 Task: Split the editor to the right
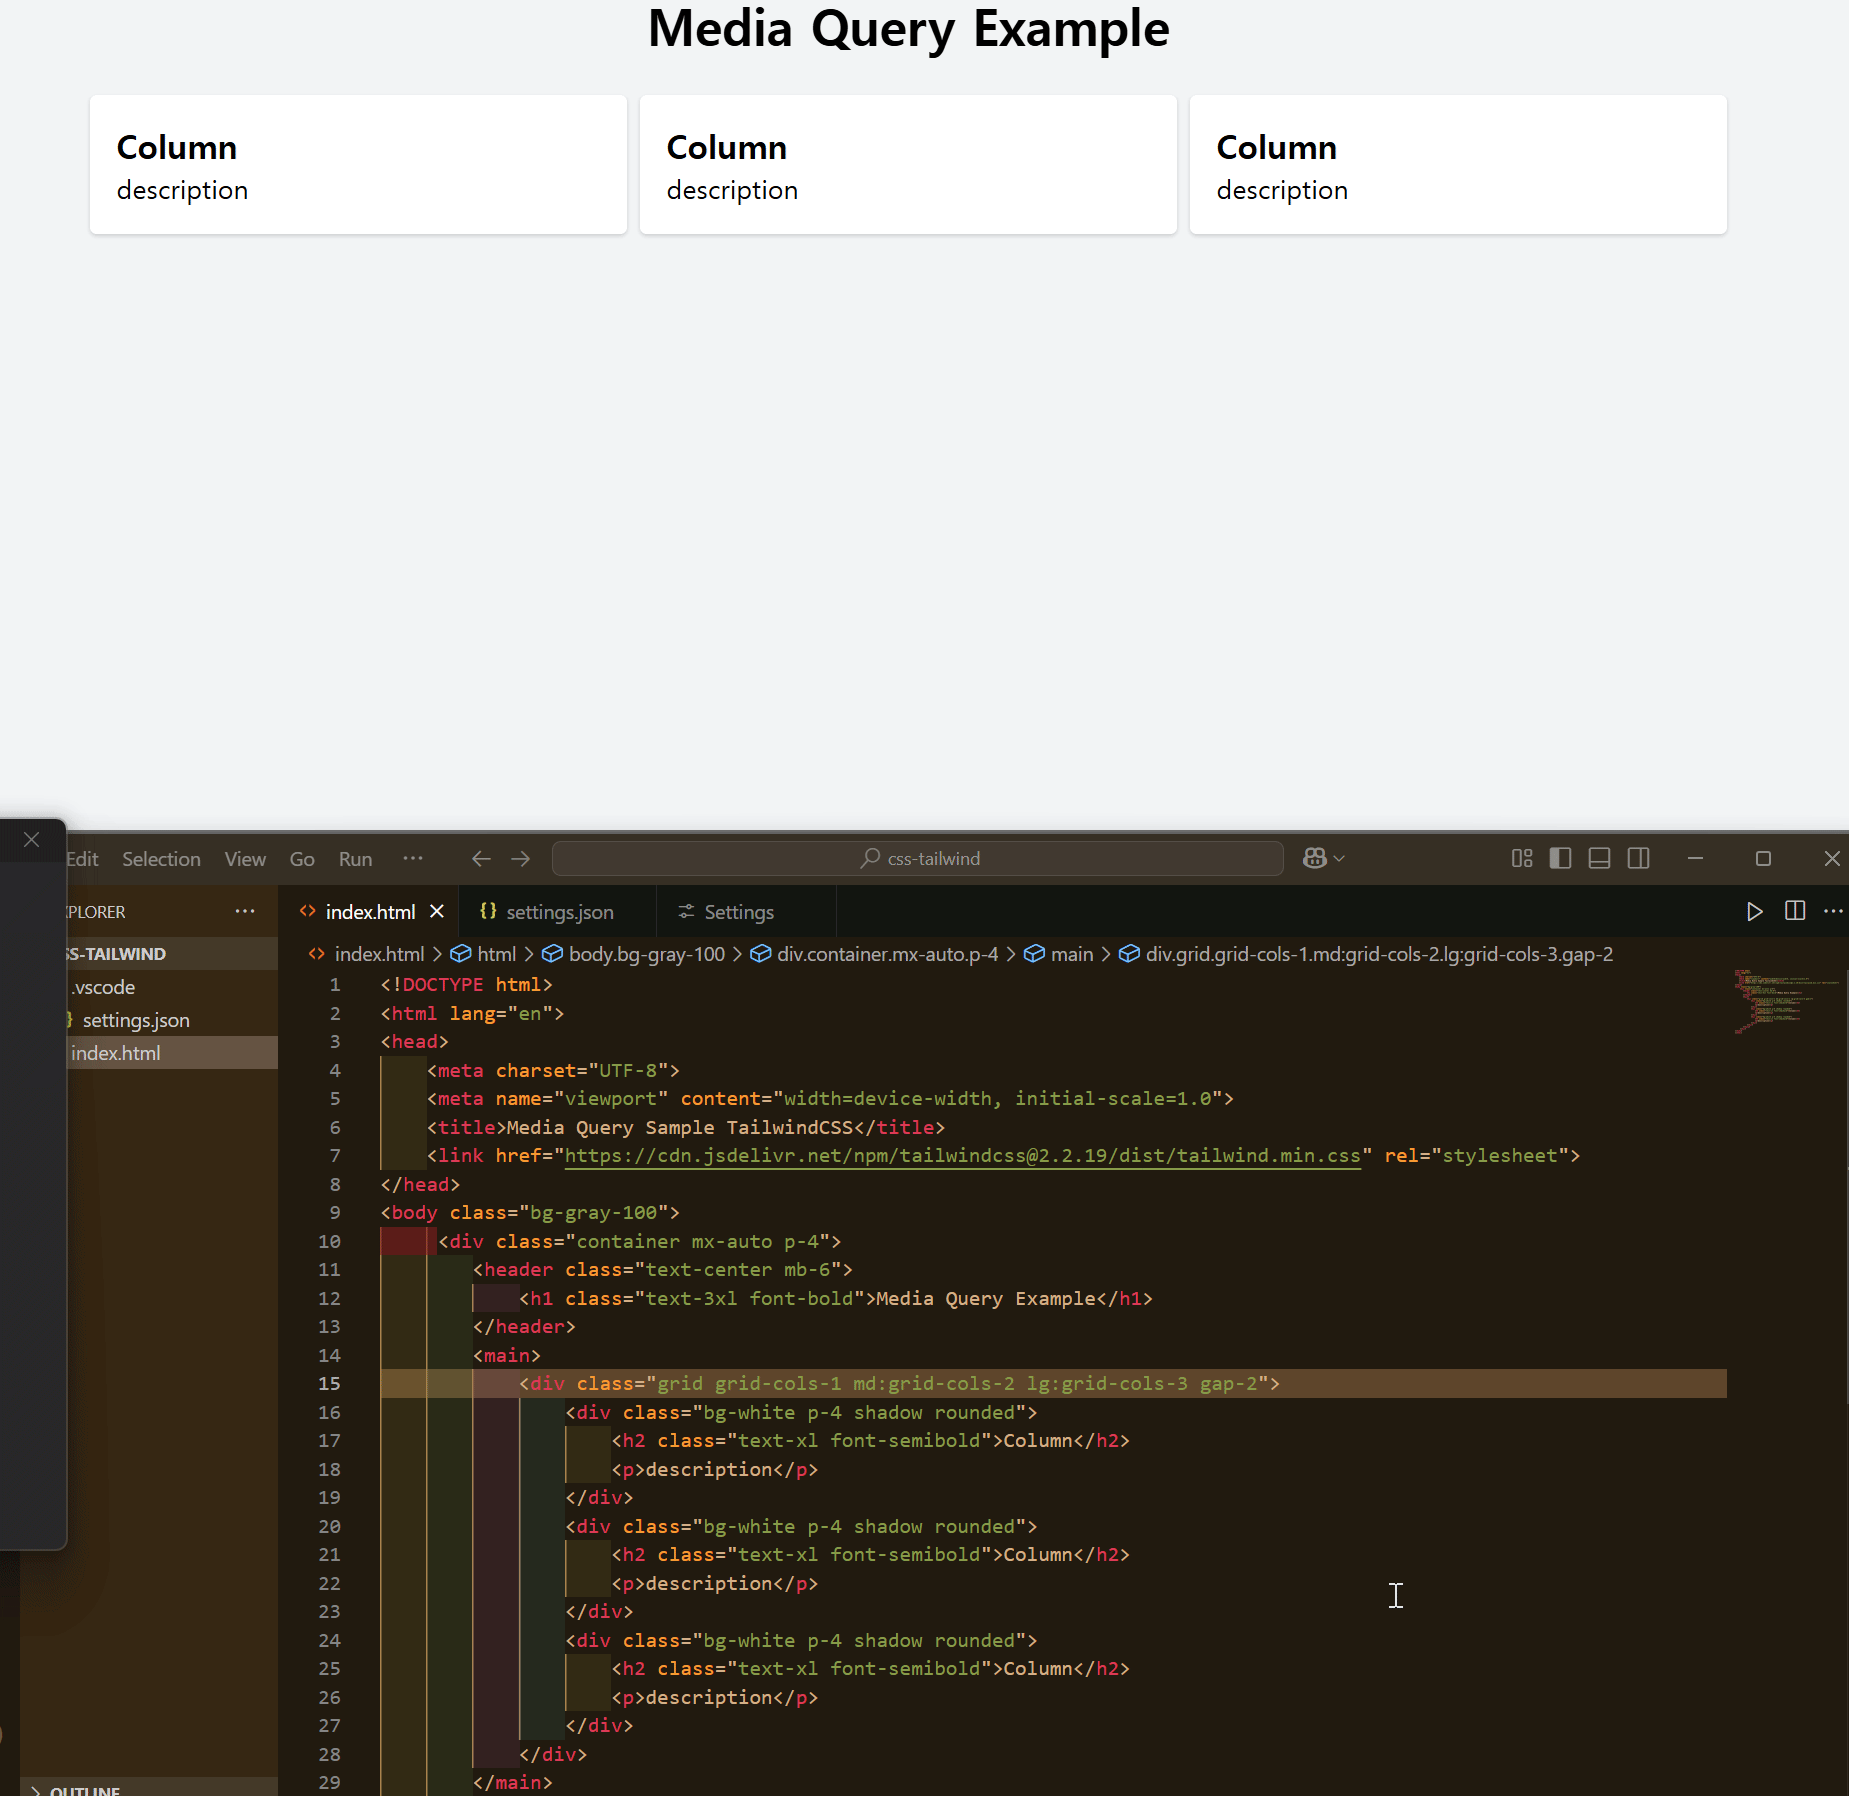click(x=1795, y=911)
